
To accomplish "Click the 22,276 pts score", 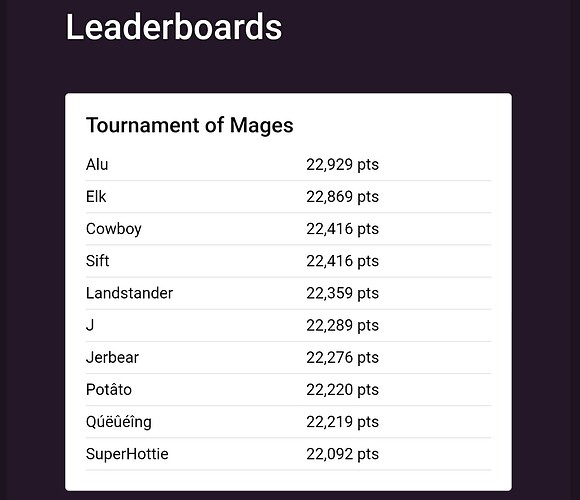I will [x=343, y=358].
